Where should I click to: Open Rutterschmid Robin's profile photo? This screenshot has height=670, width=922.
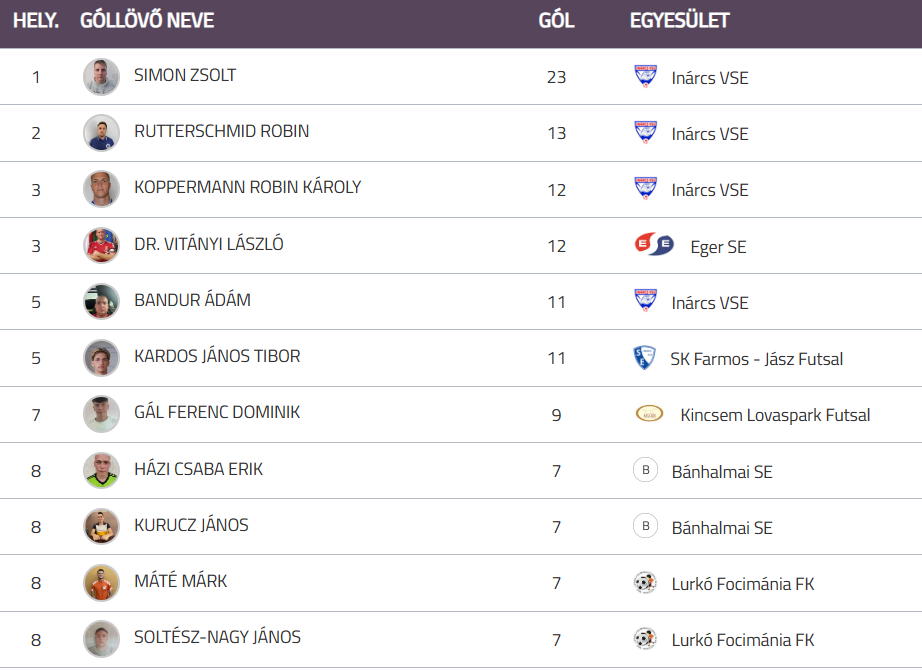click(x=101, y=133)
